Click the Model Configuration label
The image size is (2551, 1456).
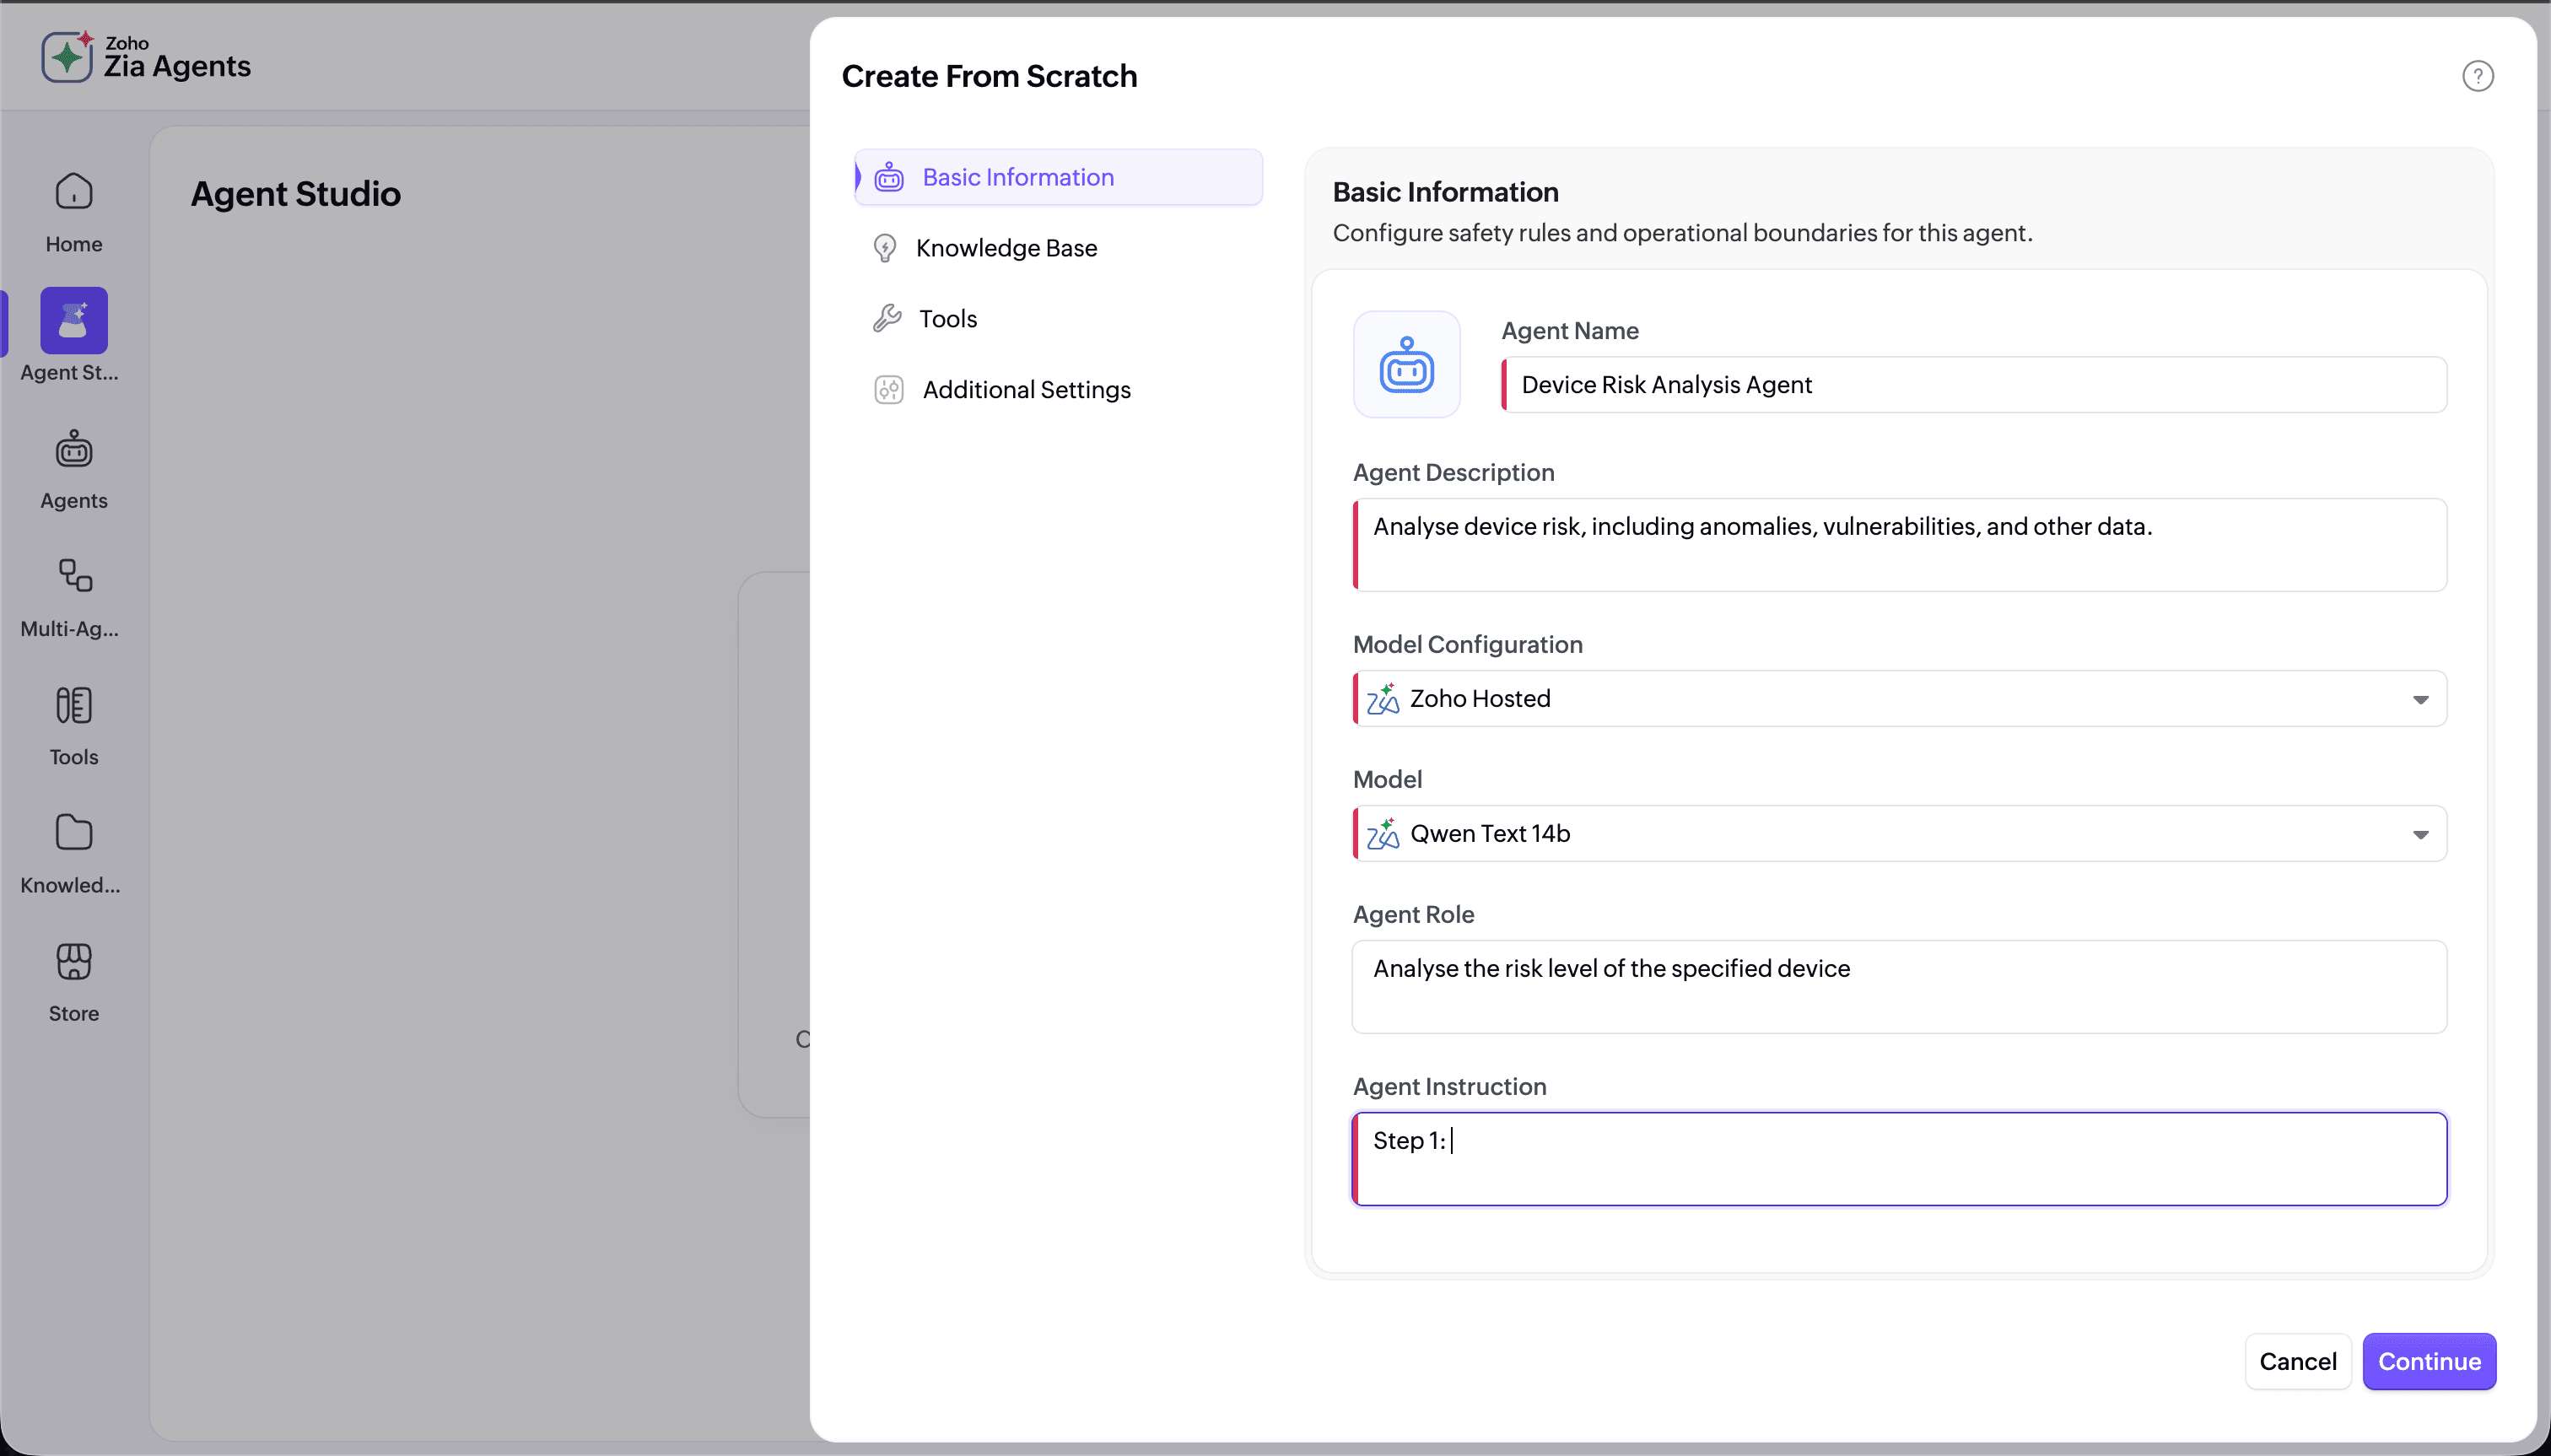pyautogui.click(x=1467, y=644)
